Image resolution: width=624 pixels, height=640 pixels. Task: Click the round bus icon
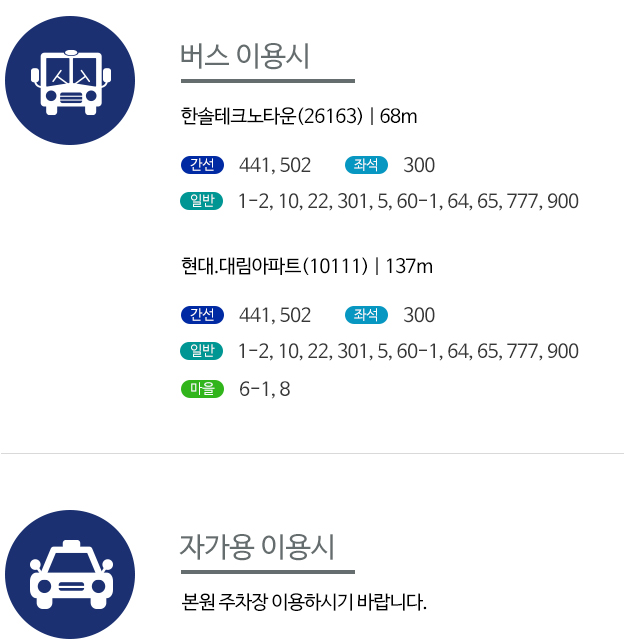[70, 81]
